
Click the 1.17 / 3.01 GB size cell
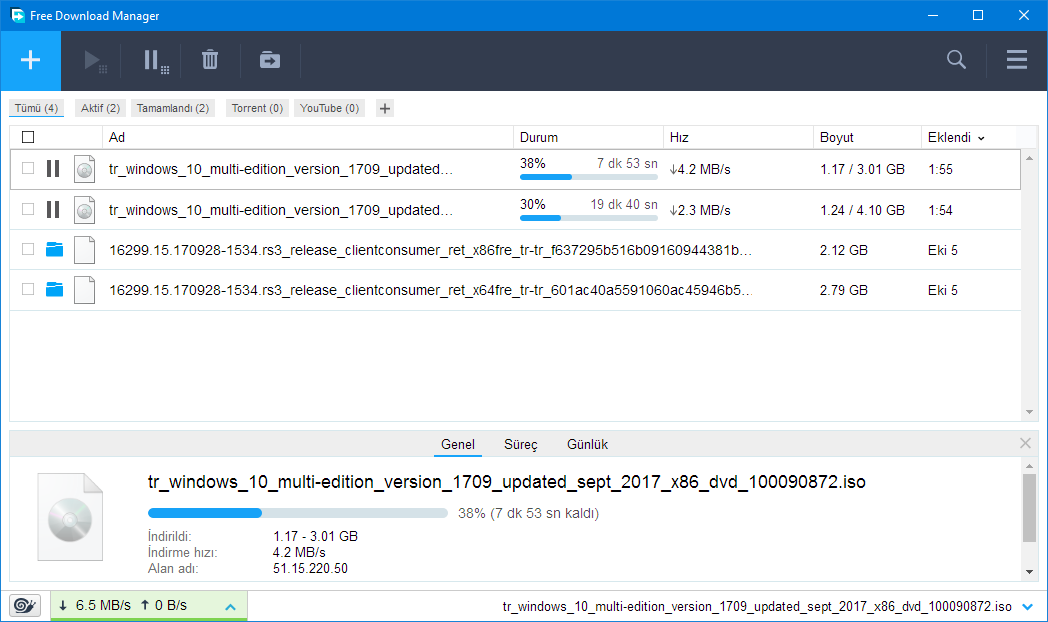tap(862, 170)
